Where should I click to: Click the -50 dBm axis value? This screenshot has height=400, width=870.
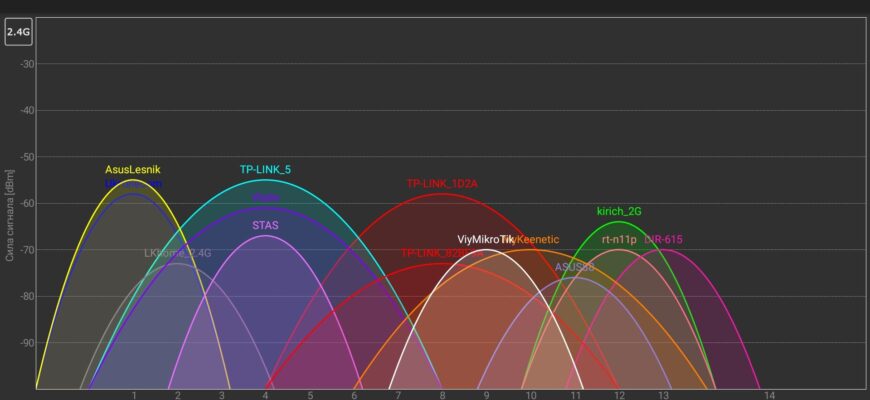(28, 157)
